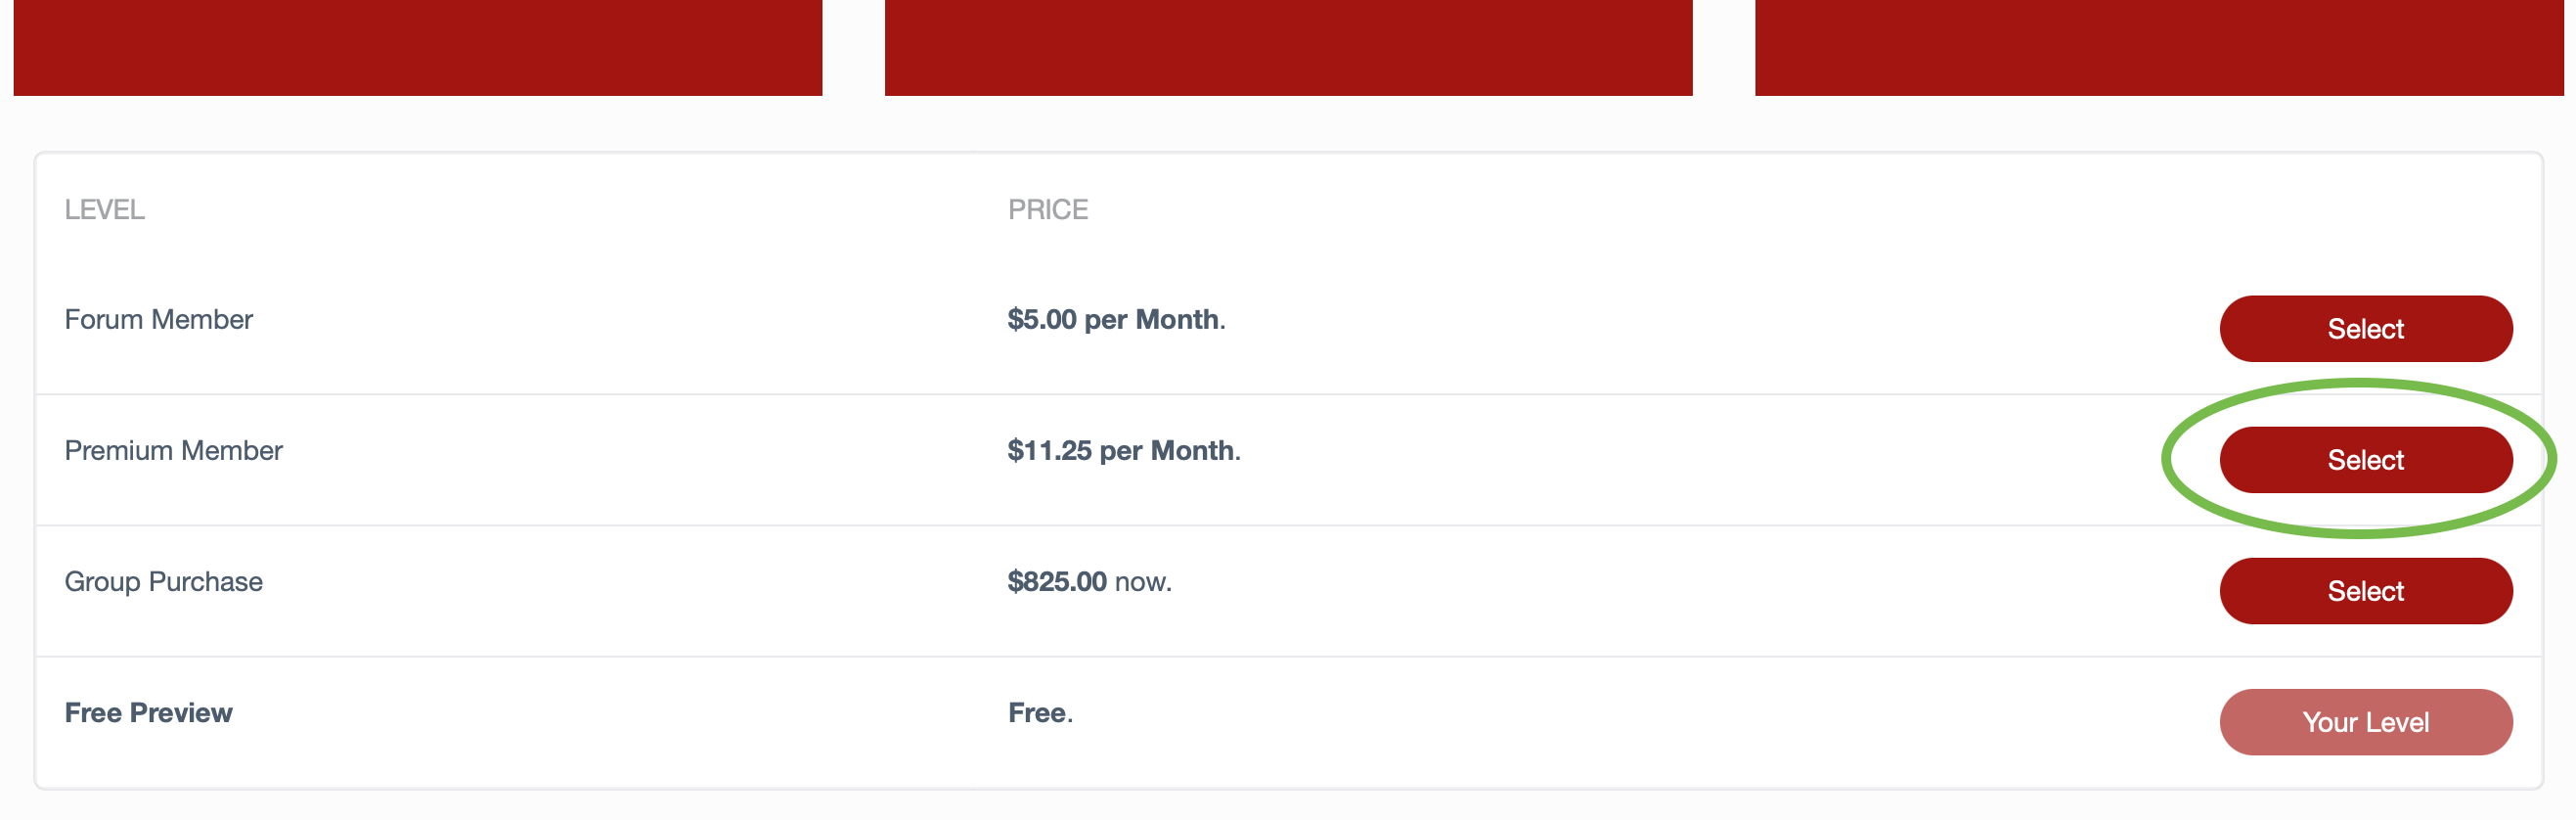Click the $11.25 per Month price

click(x=1124, y=450)
